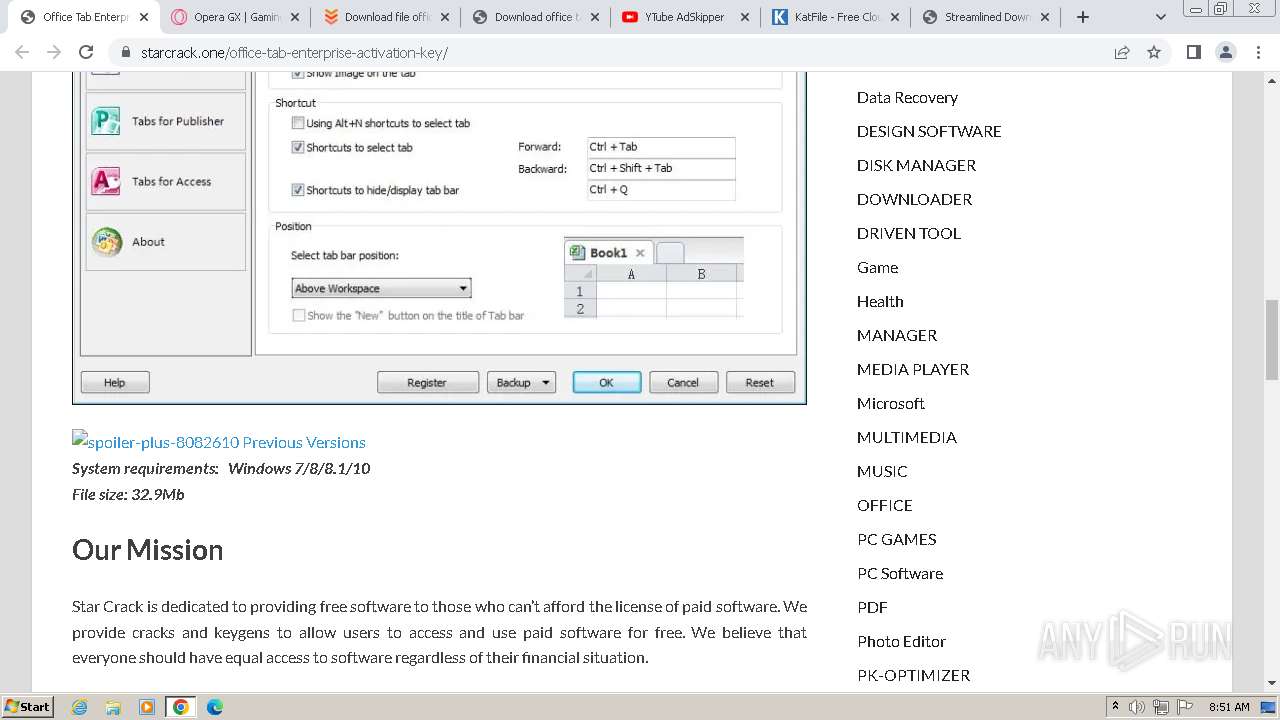
Task: Open the Game category
Action: click(x=877, y=267)
